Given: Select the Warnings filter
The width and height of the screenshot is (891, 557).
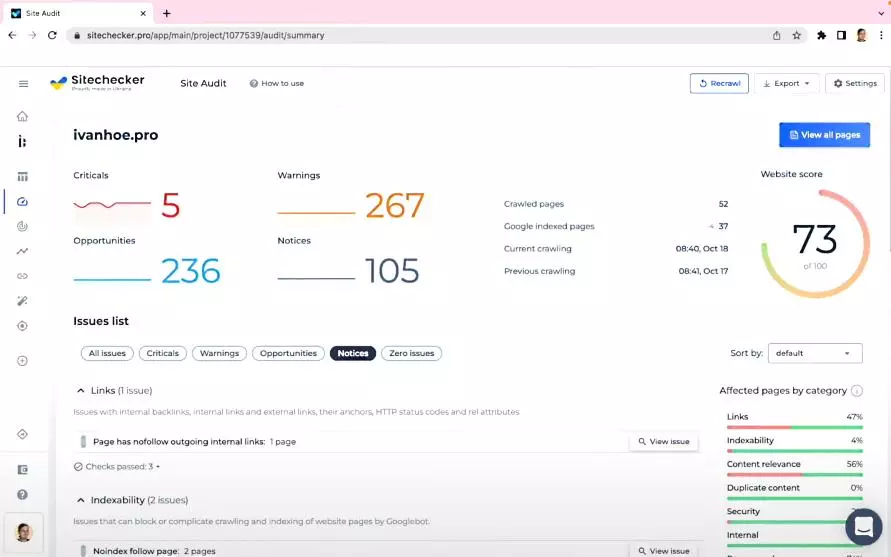Looking at the screenshot, I should [219, 354].
